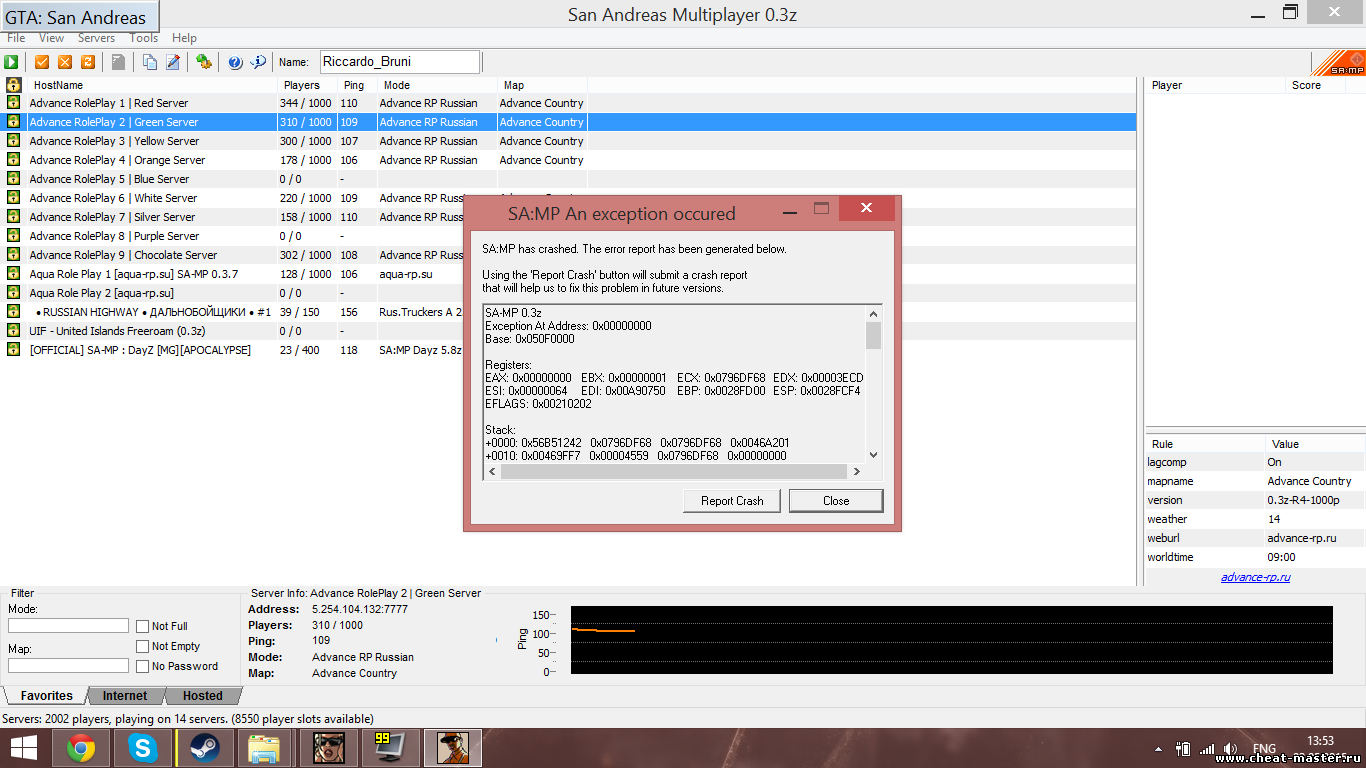The width and height of the screenshot is (1366, 768).
Task: Click the worldtime rule row
Action: tap(1255, 557)
